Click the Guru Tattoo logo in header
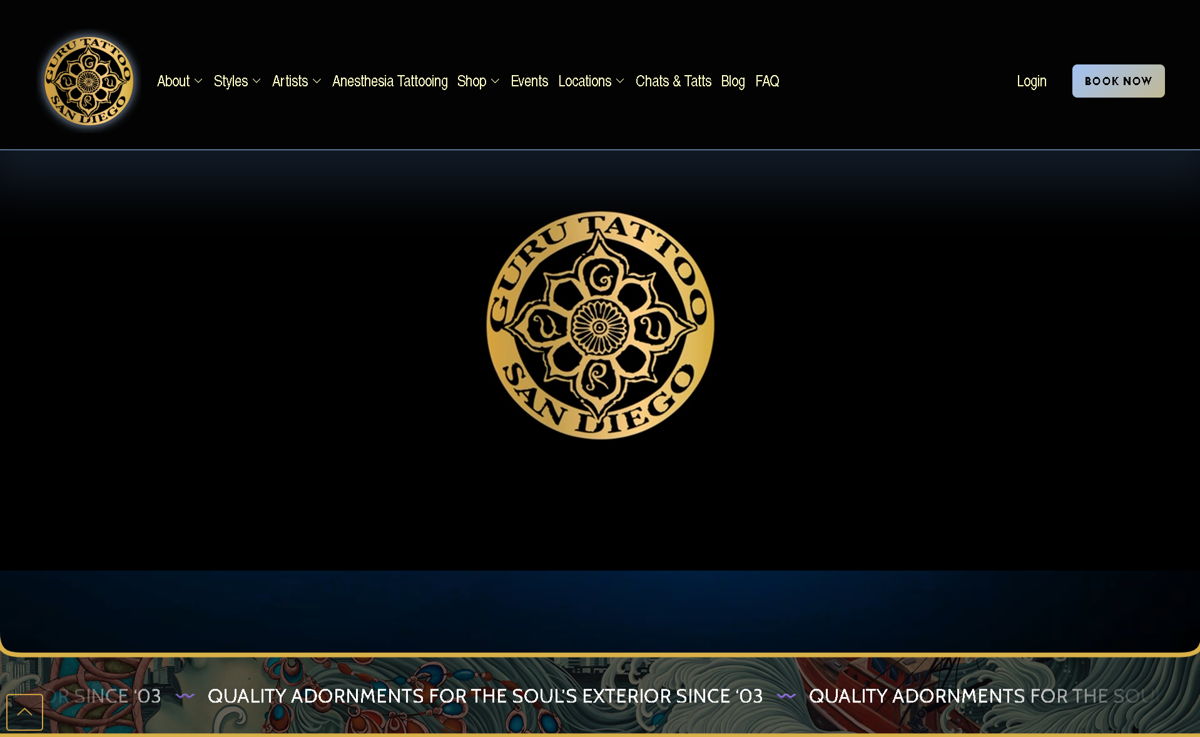Screen dimensions: 1200x737 (x=88, y=80)
